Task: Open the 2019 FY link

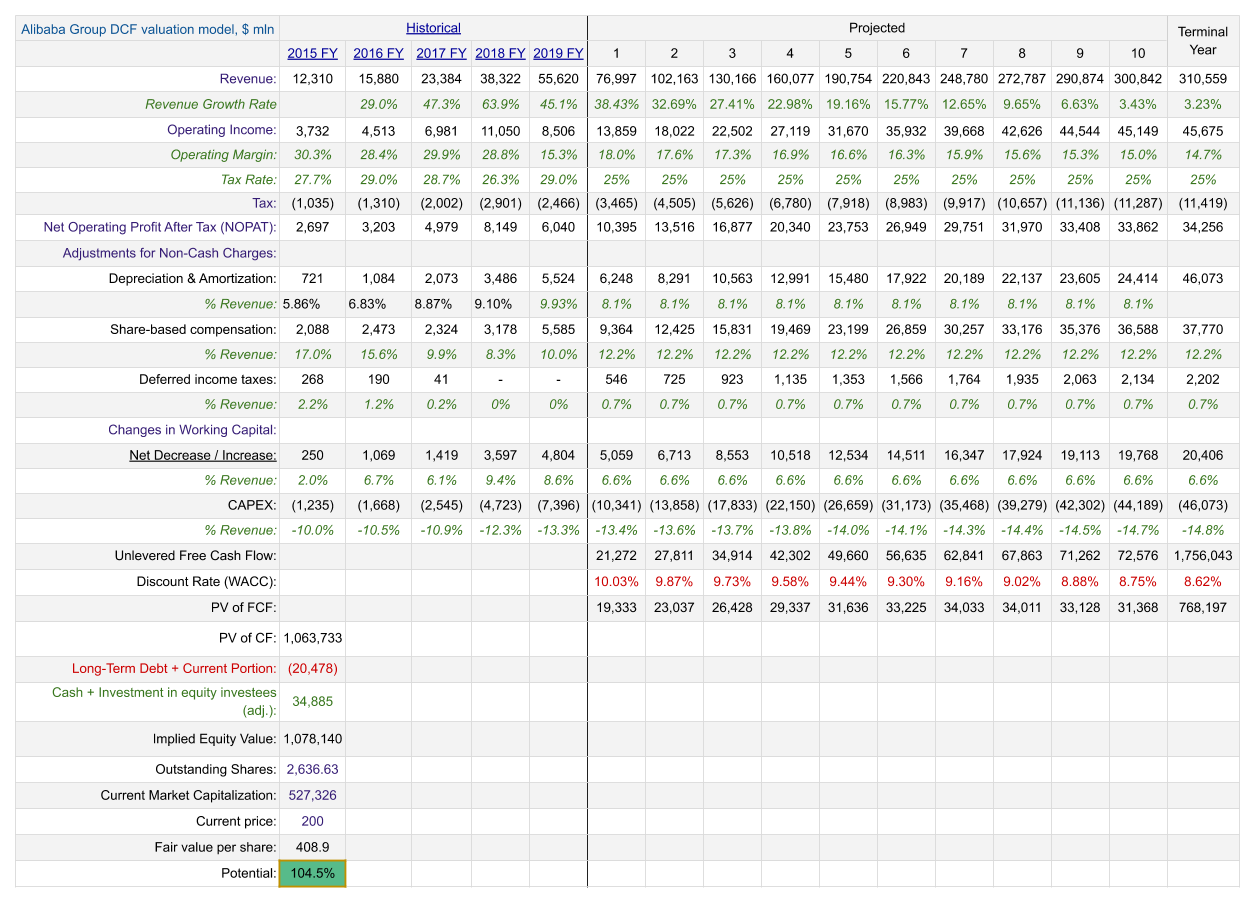Action: [558, 53]
